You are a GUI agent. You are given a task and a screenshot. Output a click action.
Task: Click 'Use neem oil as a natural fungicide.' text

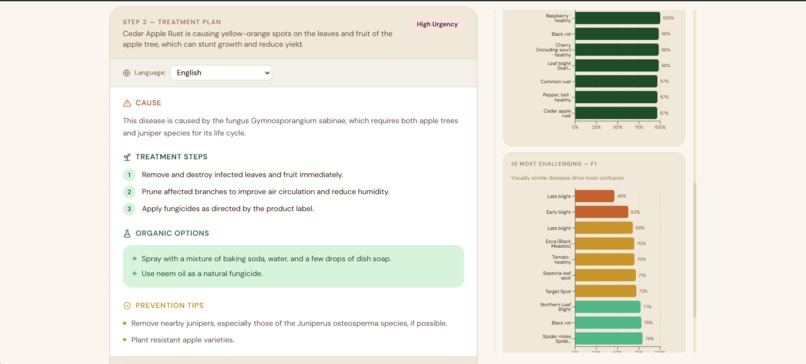pos(202,274)
